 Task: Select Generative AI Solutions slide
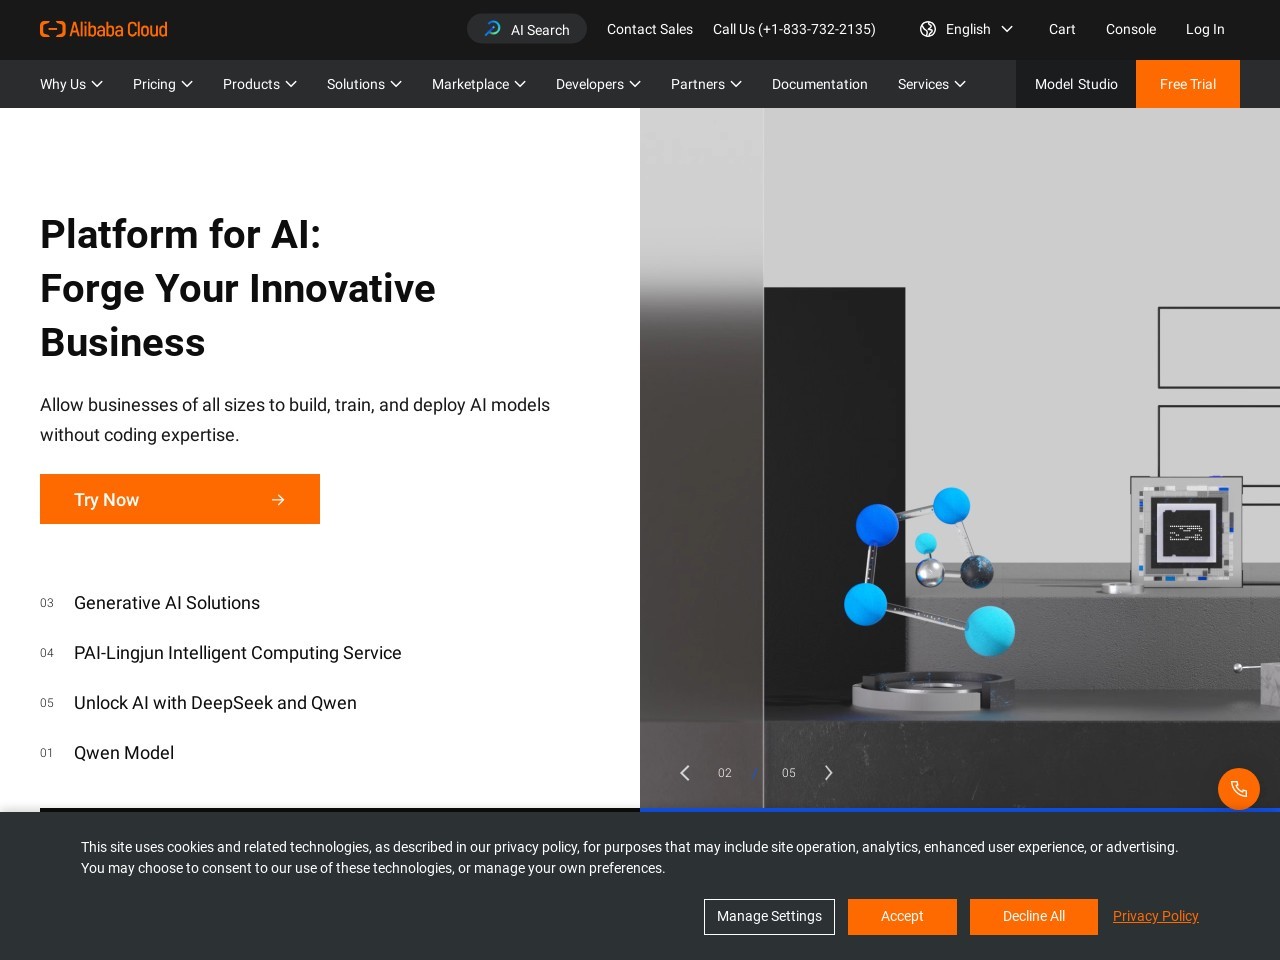tap(167, 603)
